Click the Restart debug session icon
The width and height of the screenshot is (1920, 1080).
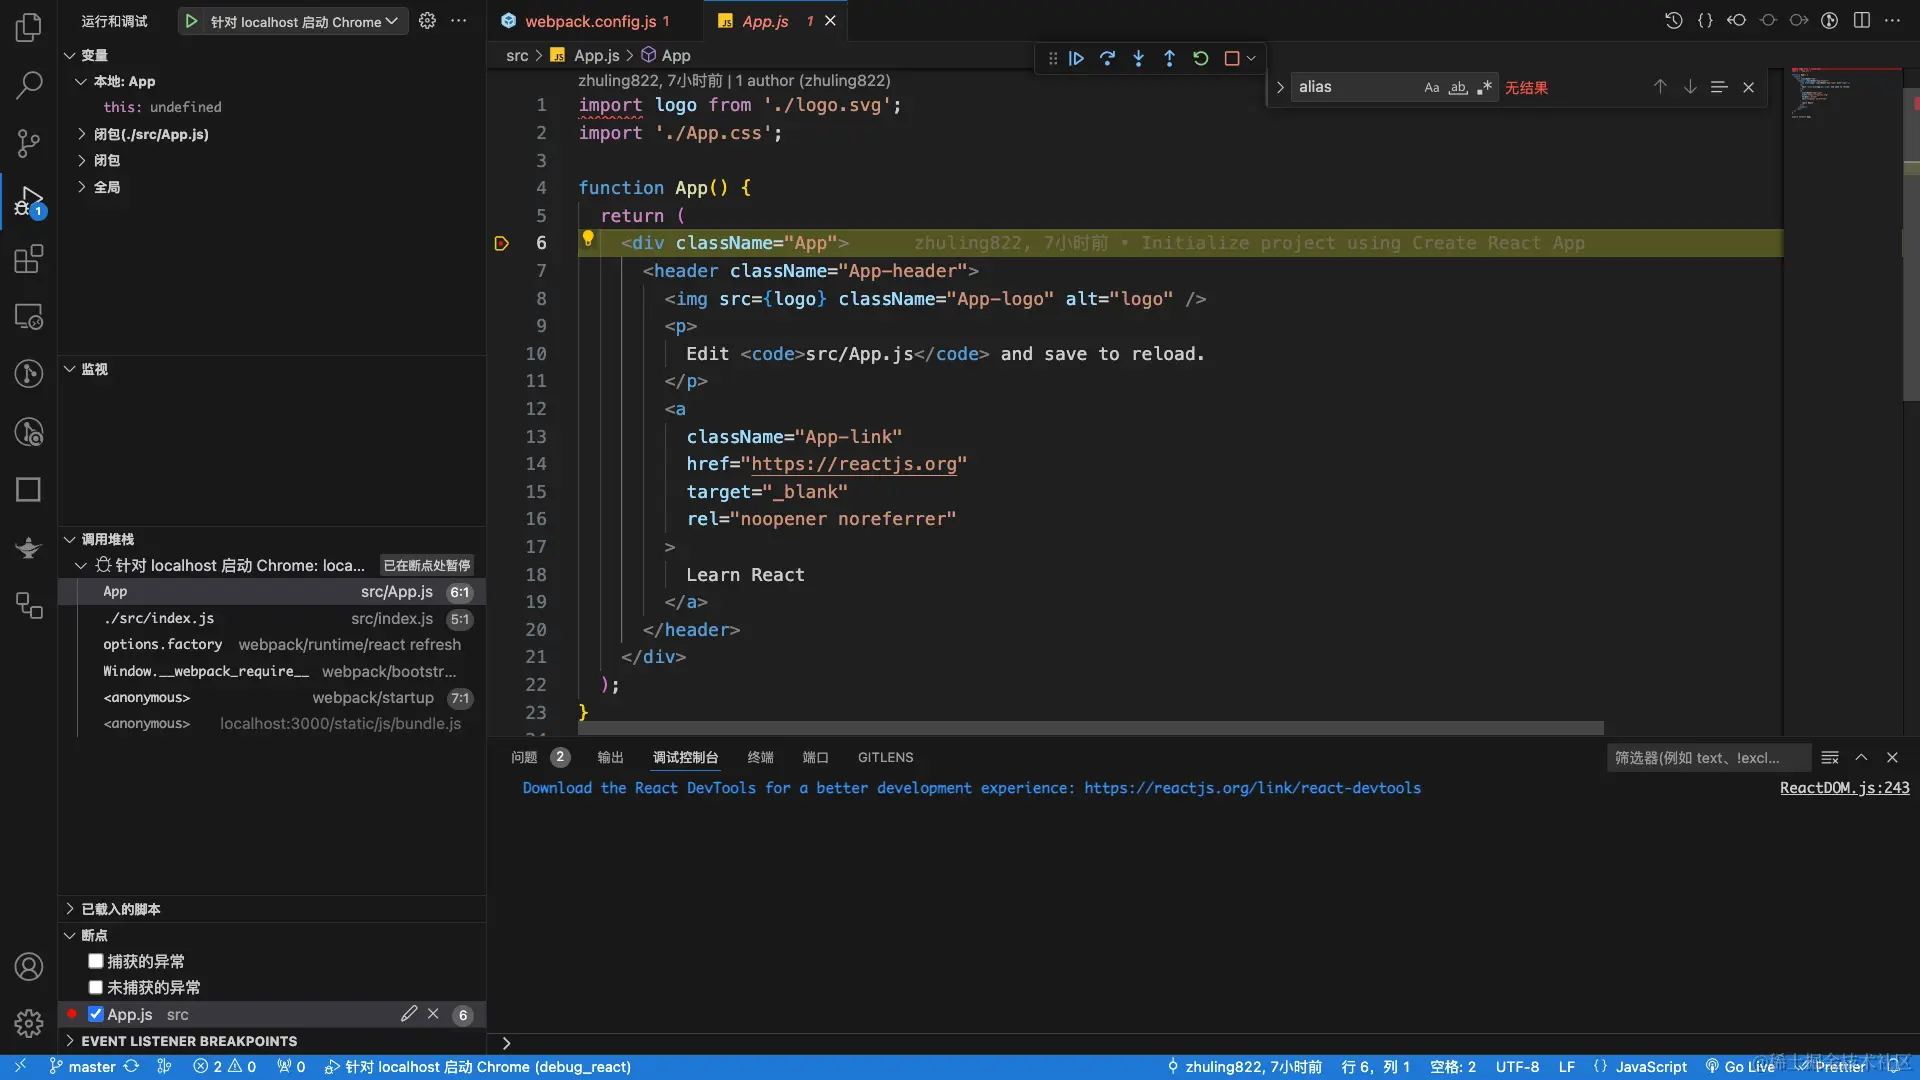pos(1201,58)
